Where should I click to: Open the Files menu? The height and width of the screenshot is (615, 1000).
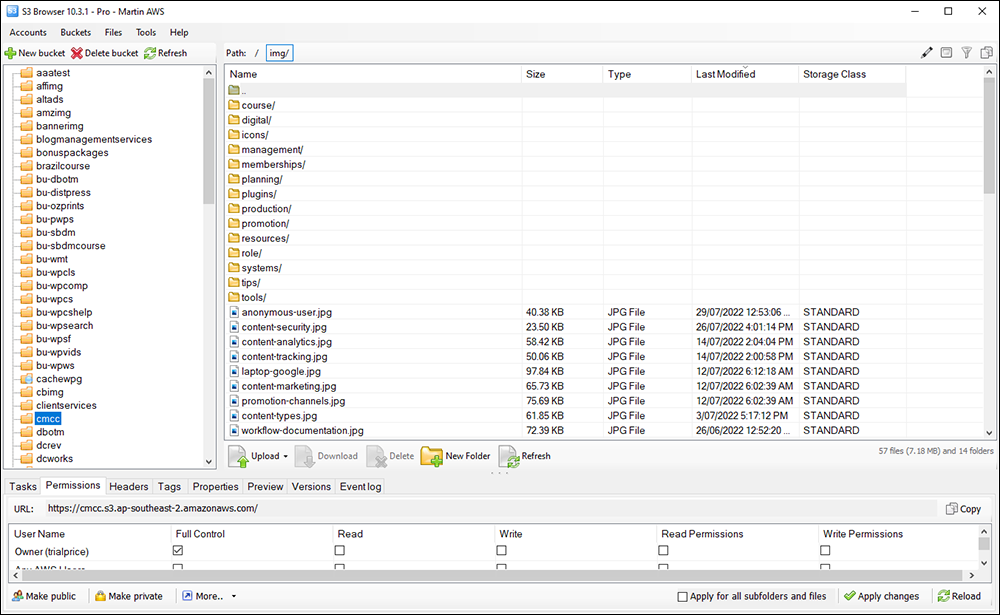coord(114,33)
